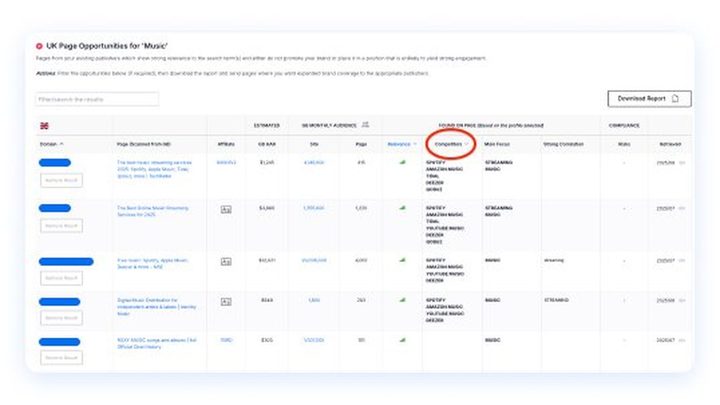Click the affiliate icon in Digital Music Distribution row
The width and height of the screenshot is (720, 405).
click(x=226, y=302)
